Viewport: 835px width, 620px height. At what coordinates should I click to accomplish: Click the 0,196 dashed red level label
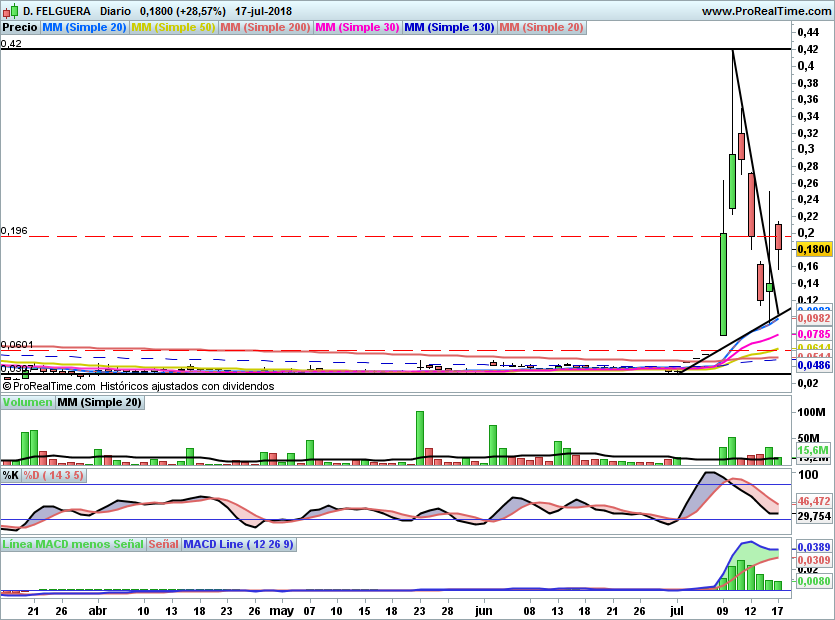coord(14,231)
